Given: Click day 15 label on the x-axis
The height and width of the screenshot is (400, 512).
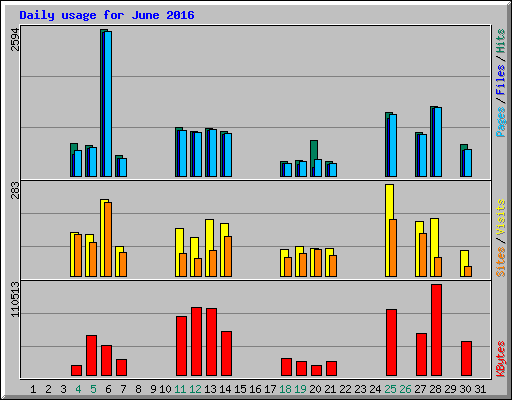Looking at the screenshot, I should pyautogui.click(x=240, y=389).
